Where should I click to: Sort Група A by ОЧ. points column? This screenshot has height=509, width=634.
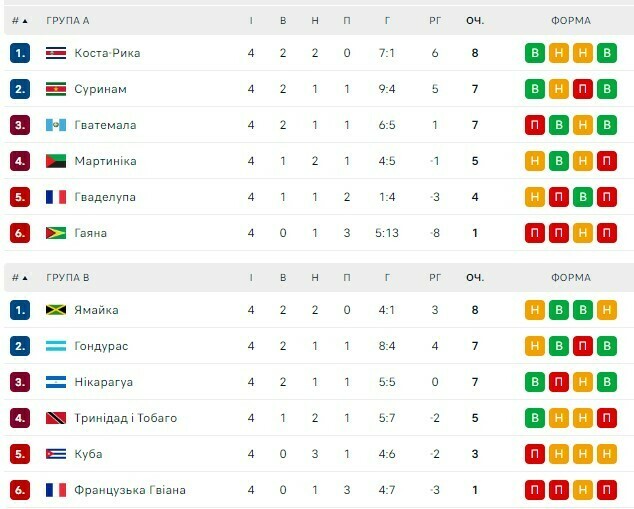(474, 20)
